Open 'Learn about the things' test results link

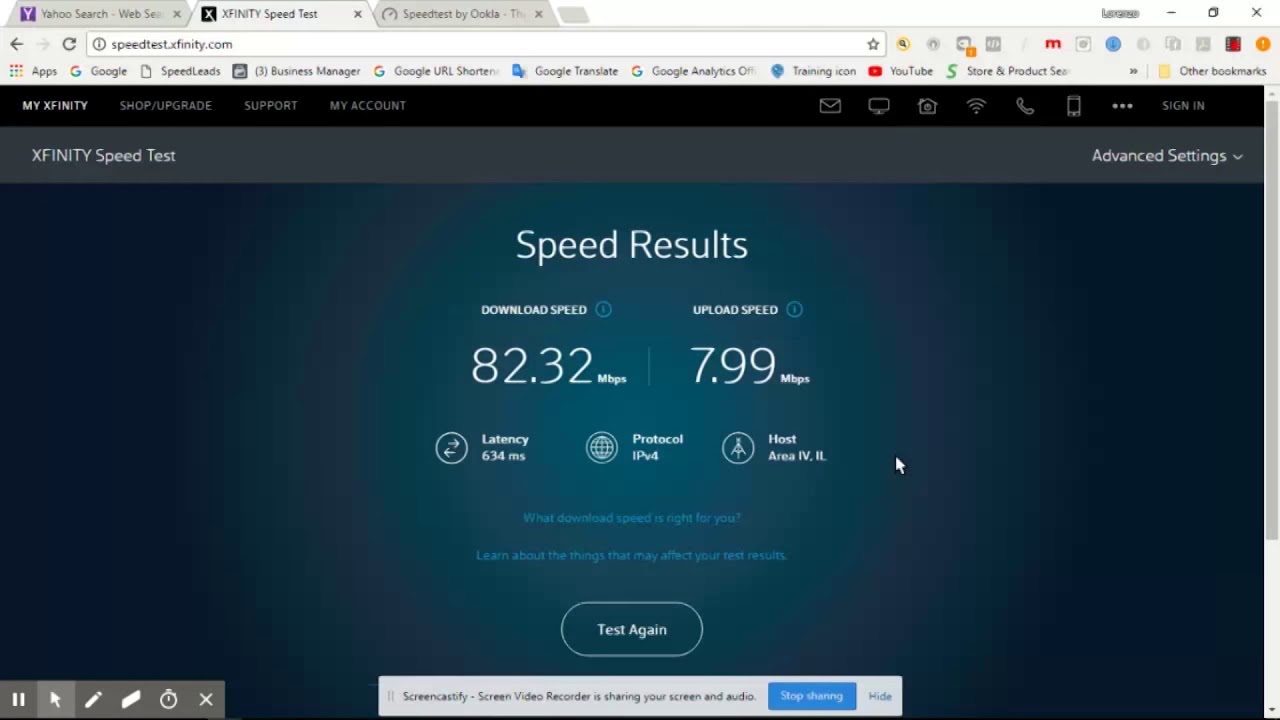pyautogui.click(x=632, y=555)
